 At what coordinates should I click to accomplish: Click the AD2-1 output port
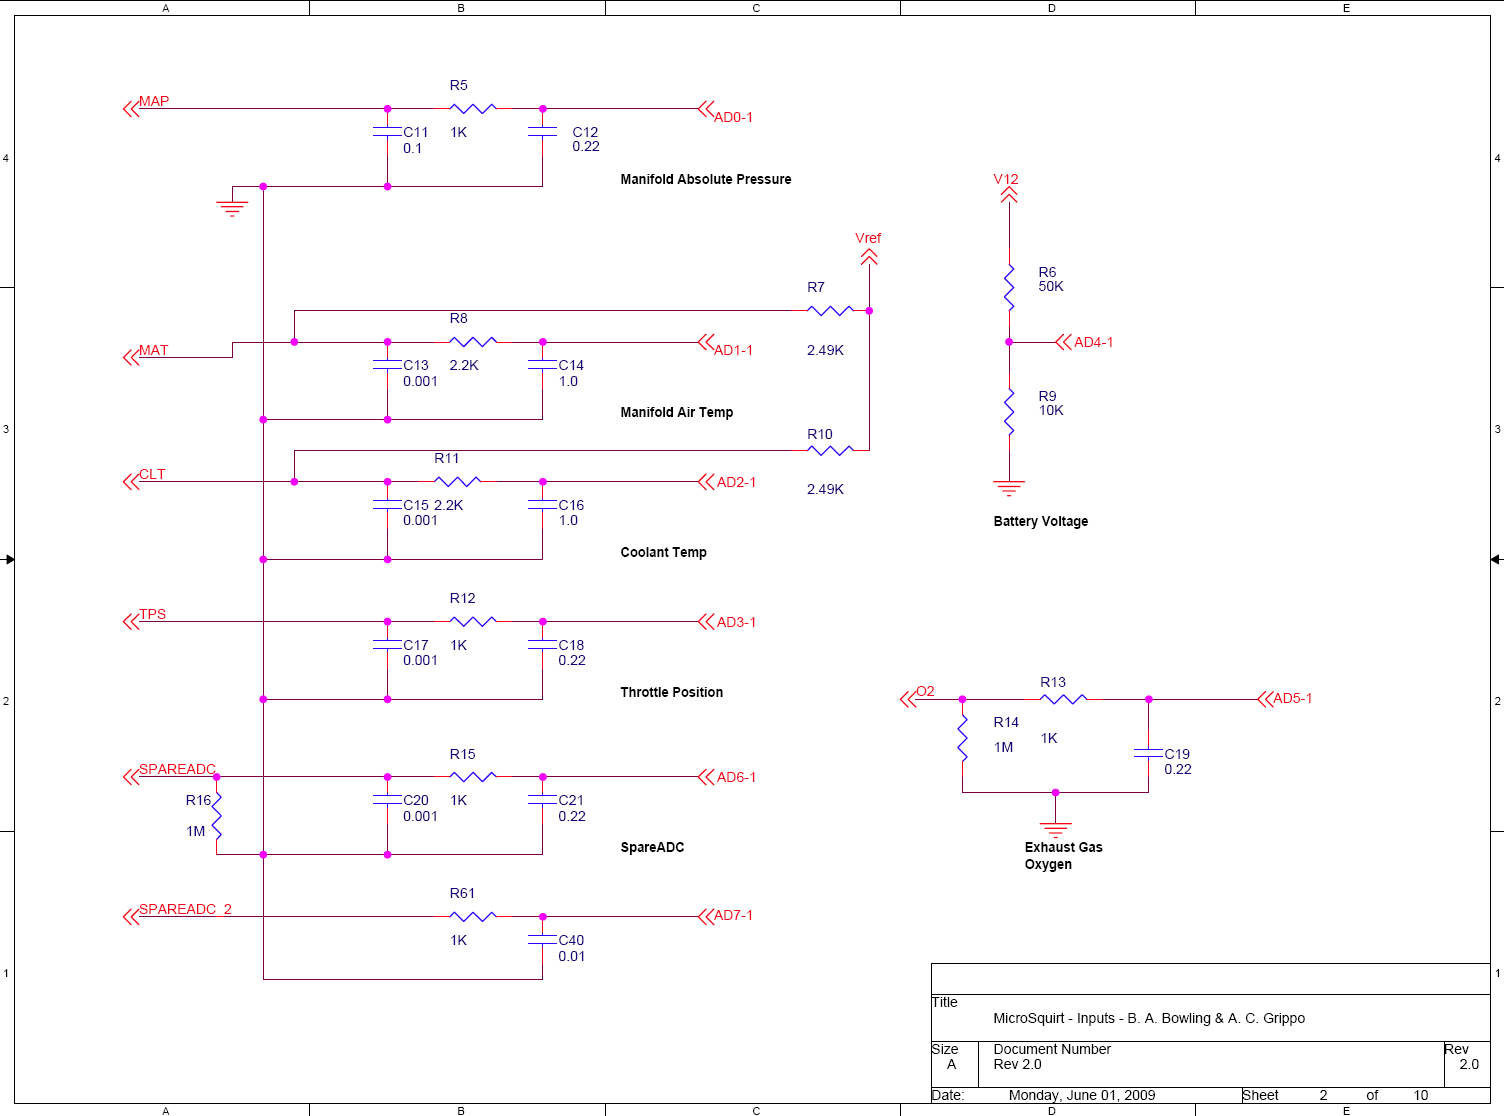pos(706,482)
